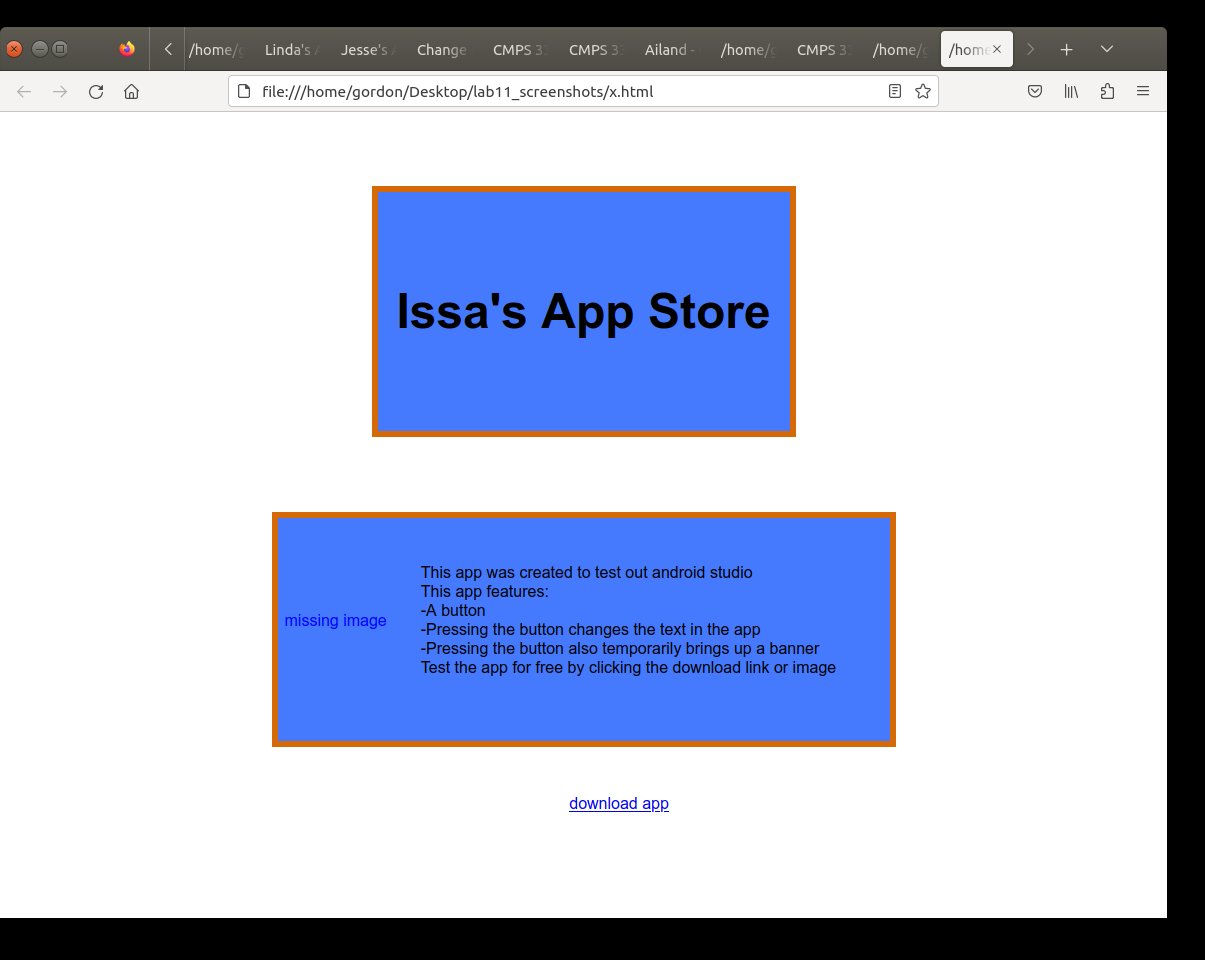
Task: Open the Save to Pocket icon
Action: 1036,92
